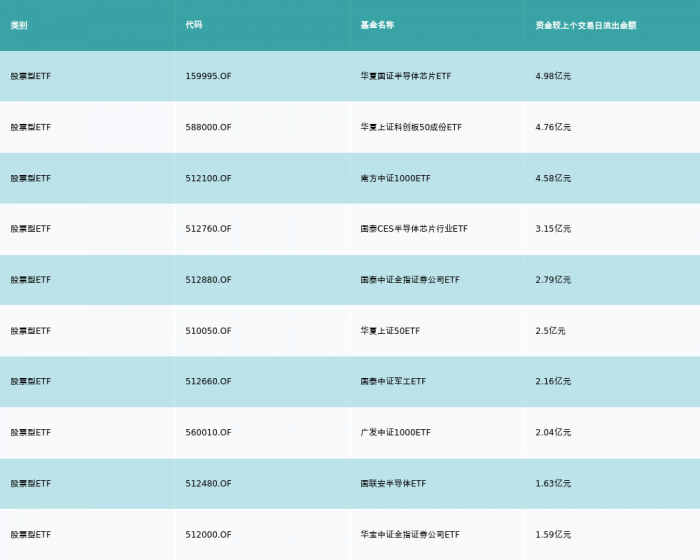The width and height of the screenshot is (700, 560).
Task: Click 股票型ETF in the 159995.OF row
Action: tap(31, 76)
